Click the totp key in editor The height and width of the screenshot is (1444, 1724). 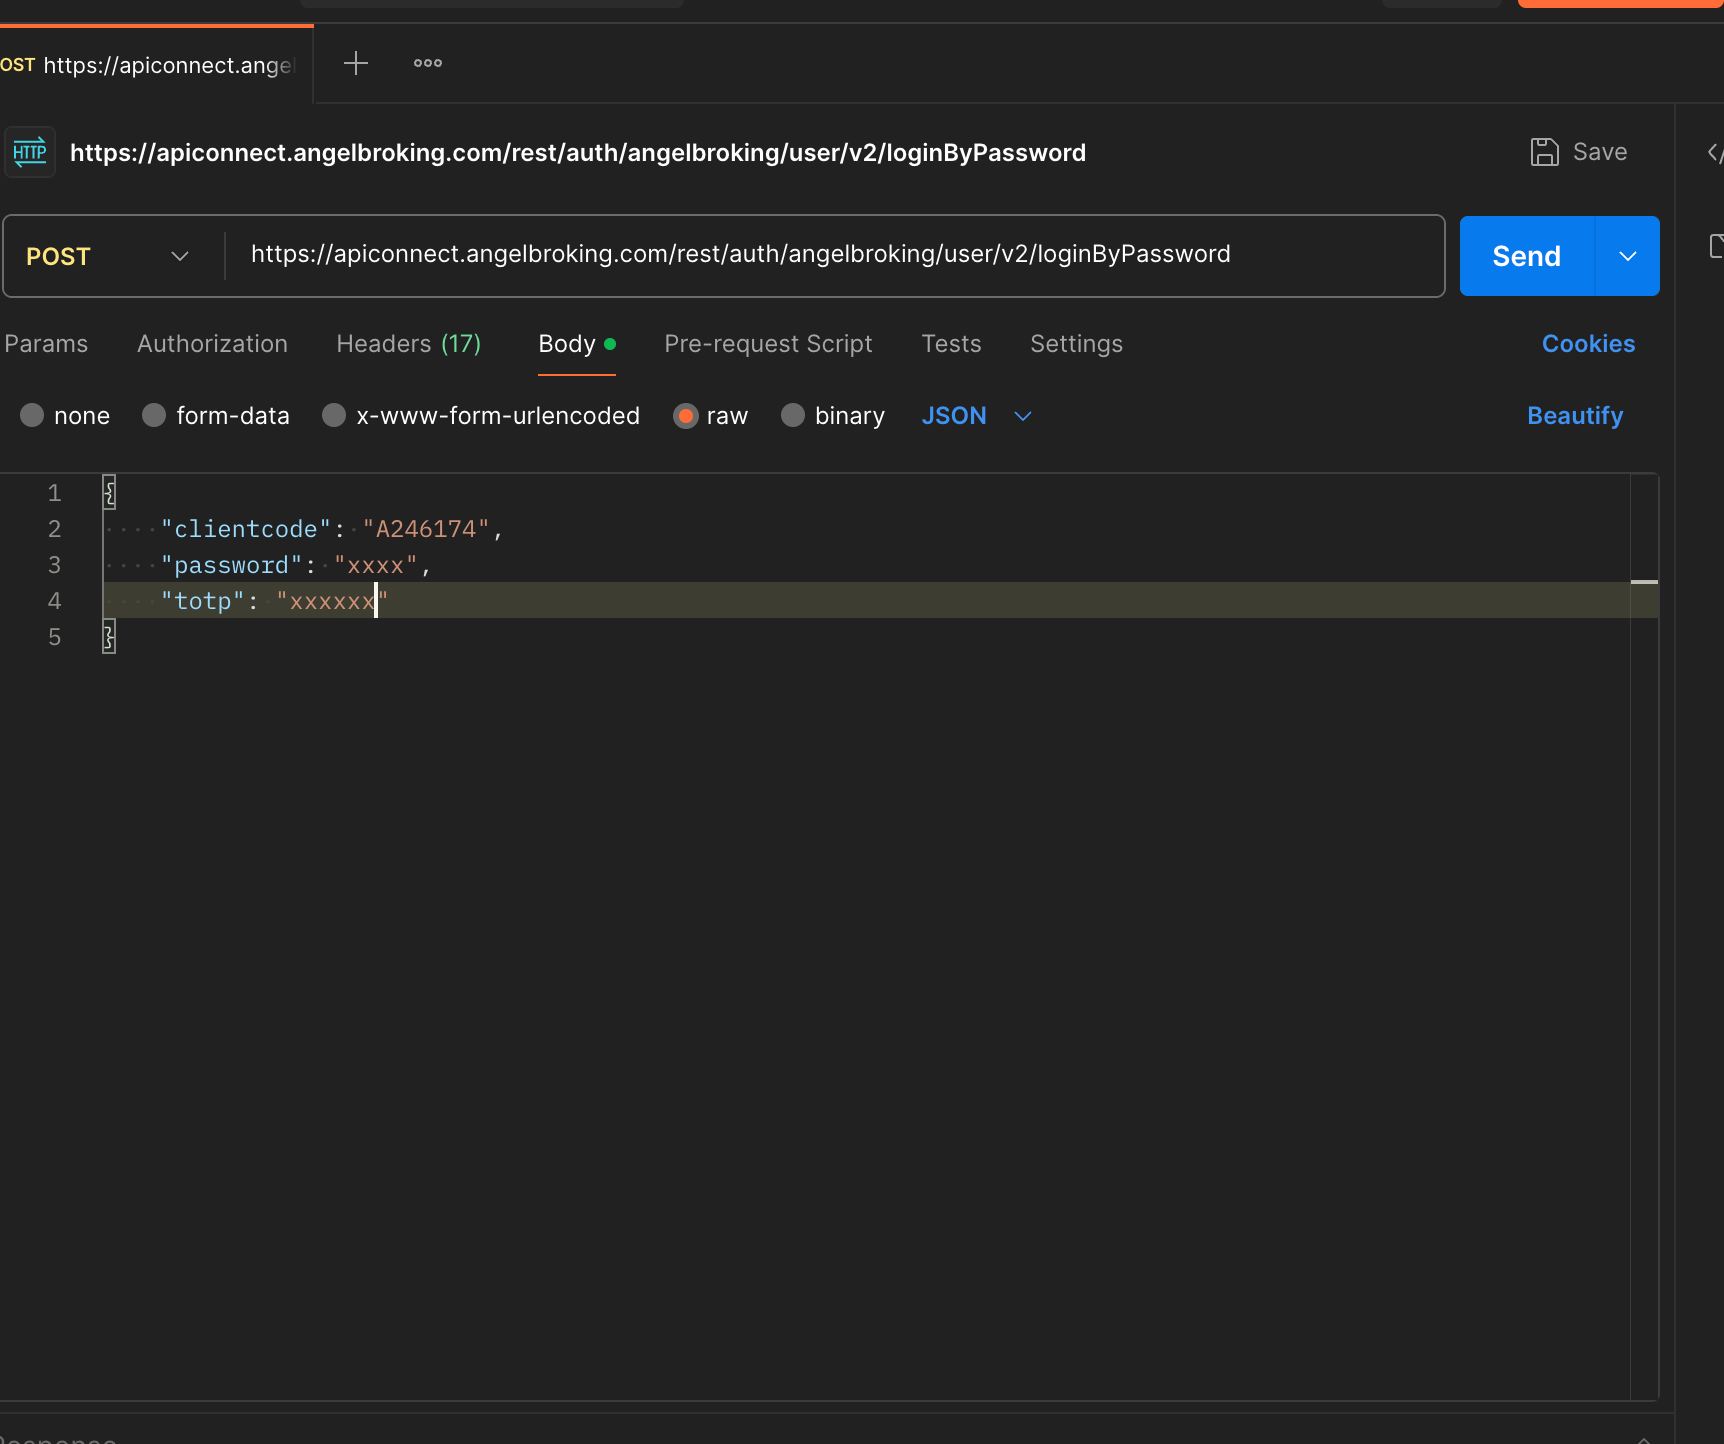203,601
